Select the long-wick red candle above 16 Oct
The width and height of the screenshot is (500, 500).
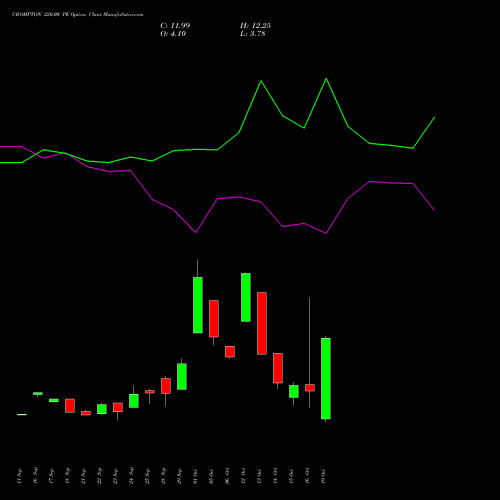coord(310,388)
